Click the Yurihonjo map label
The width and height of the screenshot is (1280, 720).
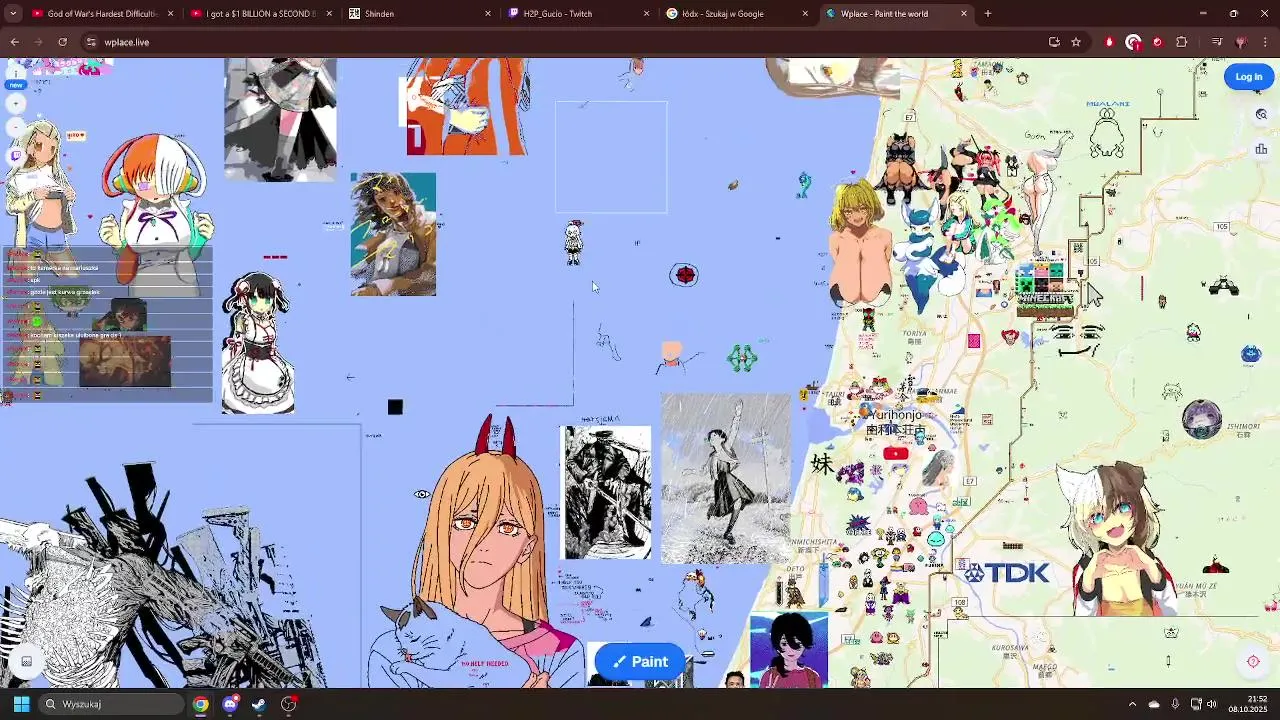(x=895, y=415)
